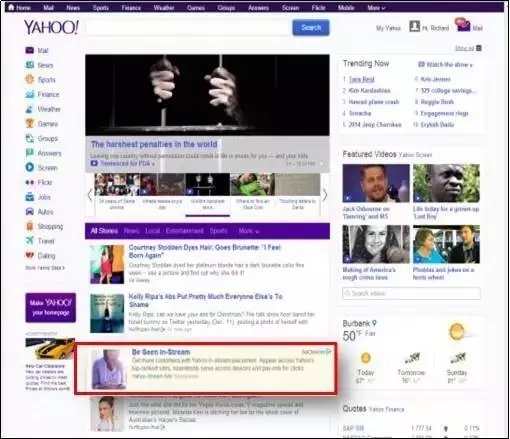This screenshot has height=439, width=510.
Task: Click the Home icon in top bar
Action: click(11, 7)
